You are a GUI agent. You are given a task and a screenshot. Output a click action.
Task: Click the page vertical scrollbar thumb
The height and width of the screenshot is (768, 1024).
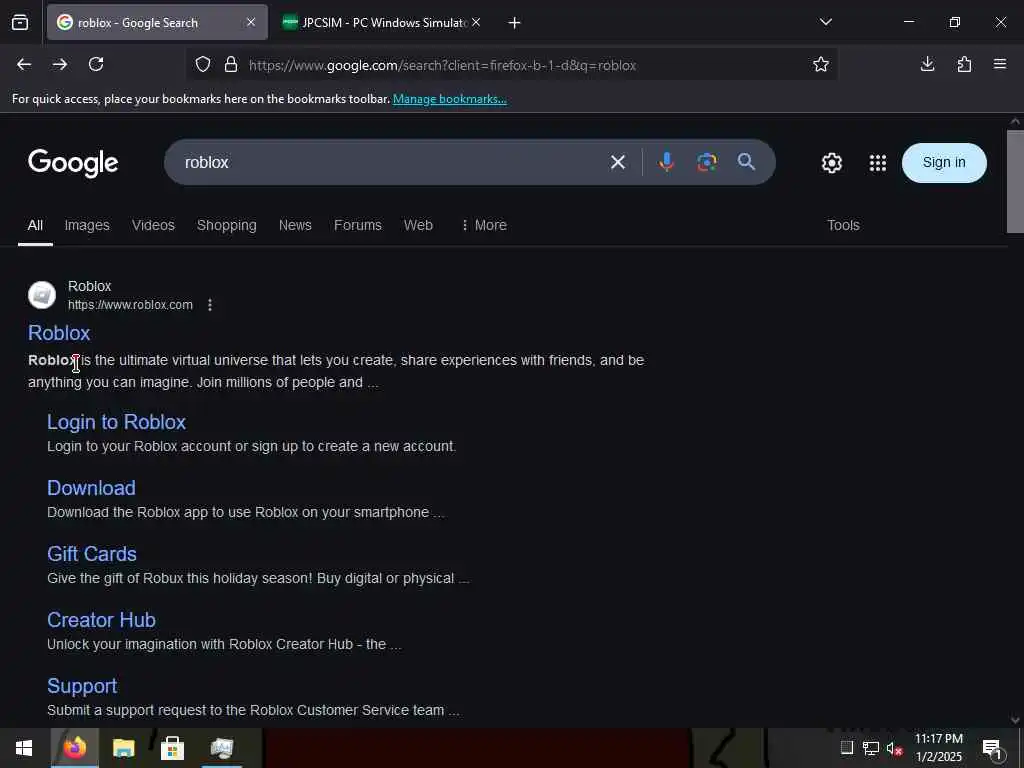[1015, 181]
